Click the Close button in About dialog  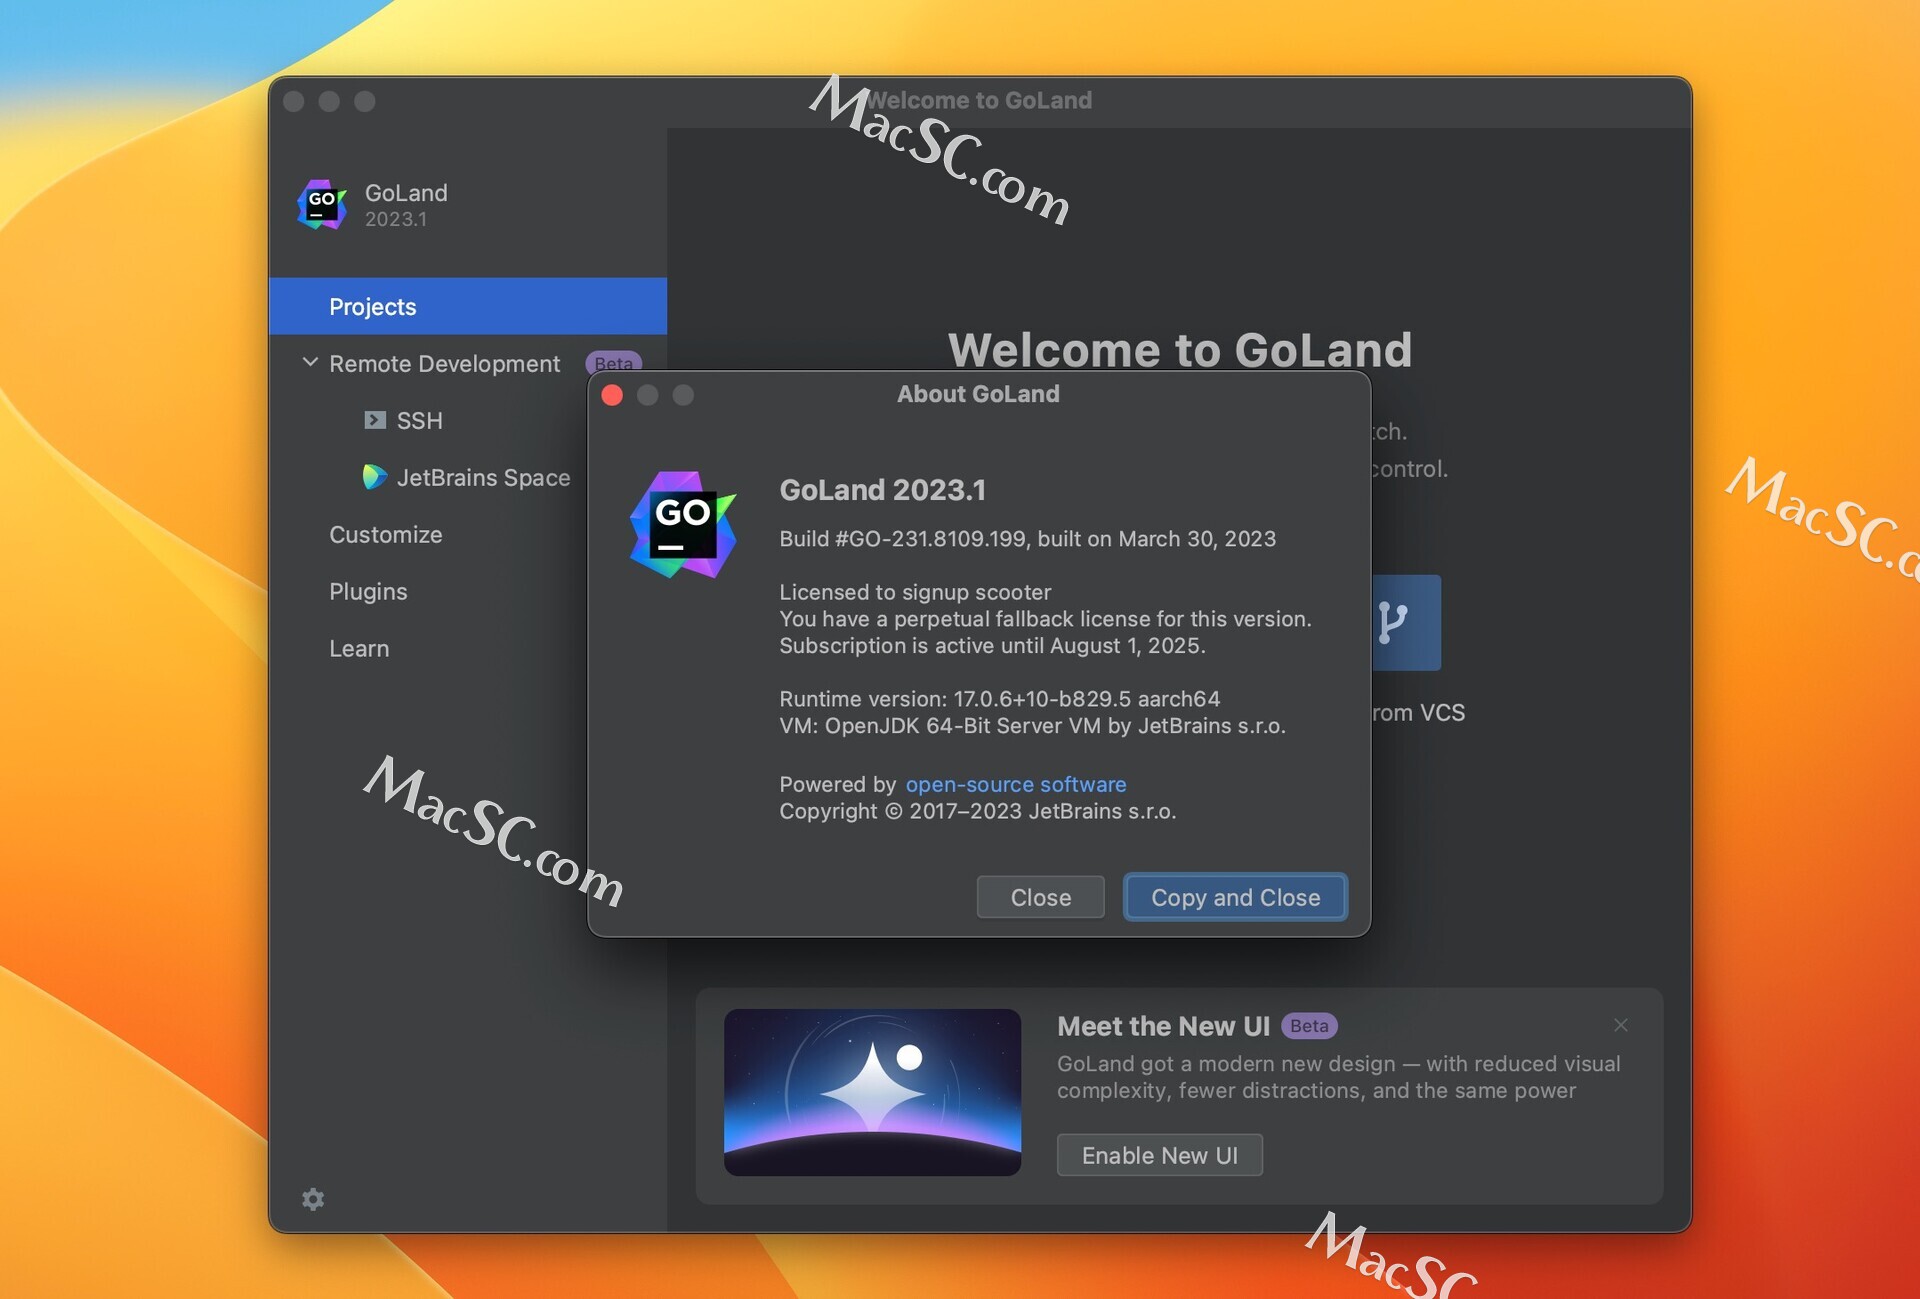[x=1040, y=897]
